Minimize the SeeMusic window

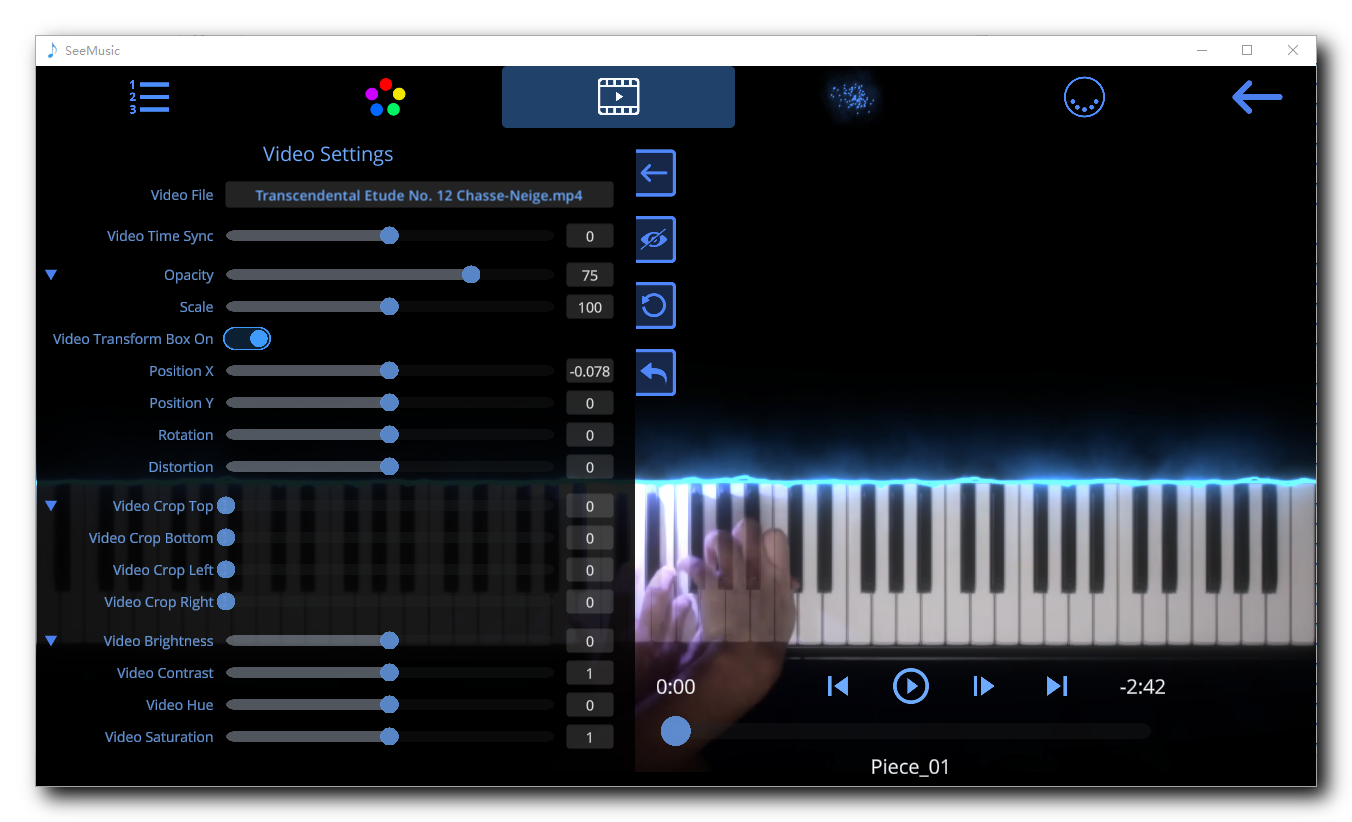tap(1201, 50)
